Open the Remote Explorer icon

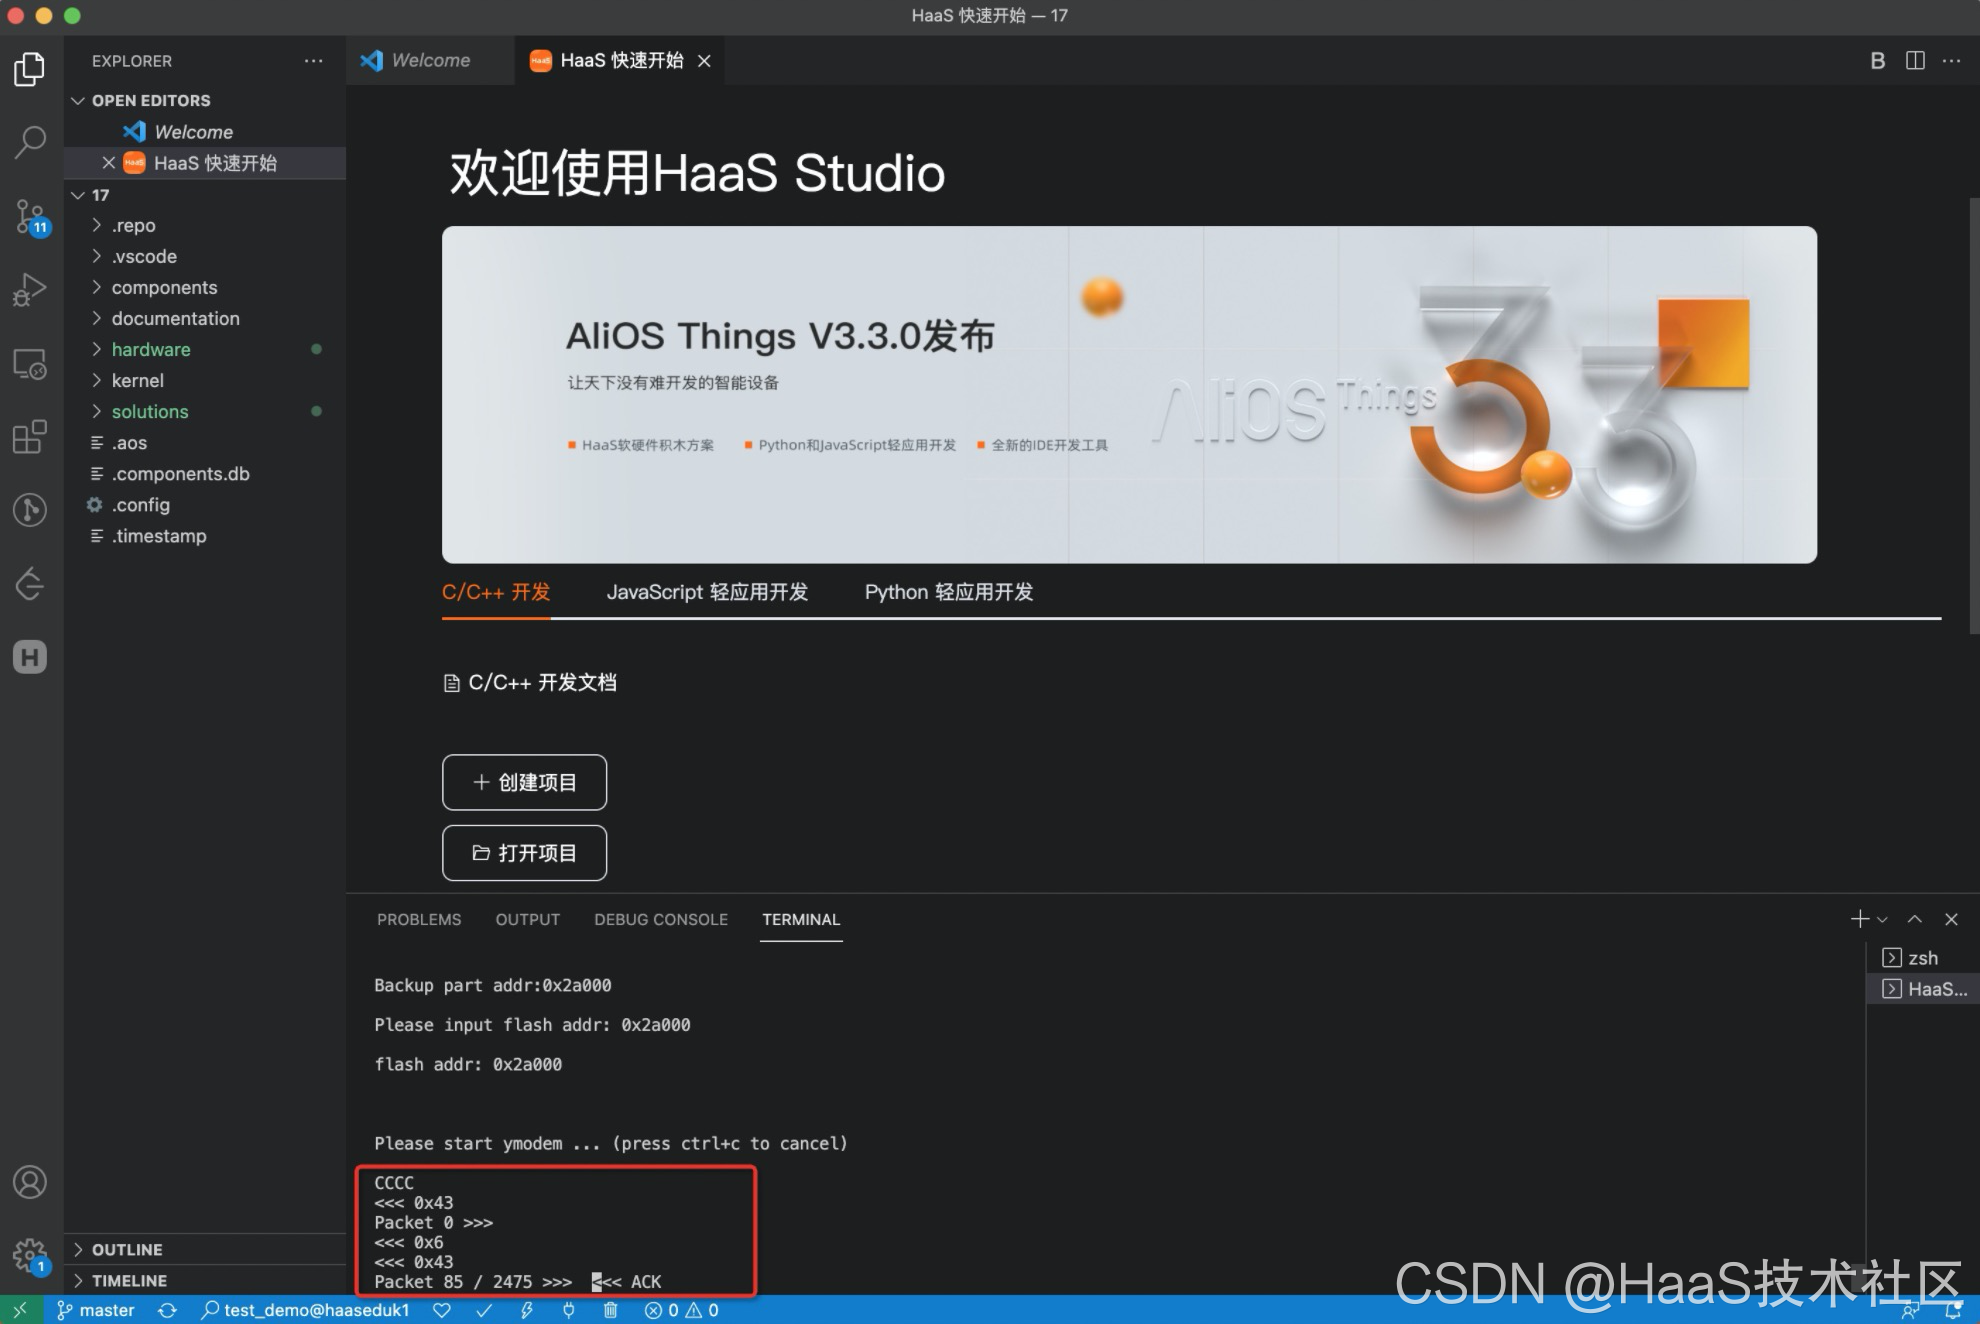point(30,364)
